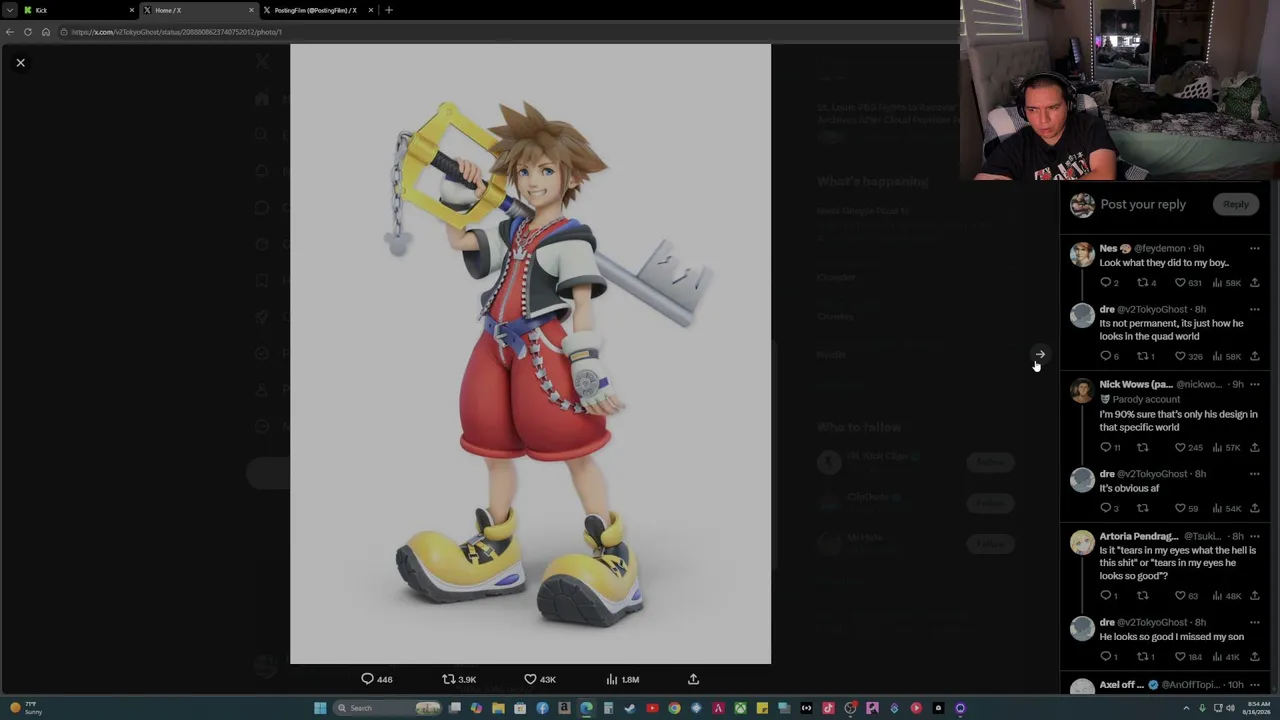Like dre's tweet with 326 likes

pyautogui.click(x=1188, y=356)
